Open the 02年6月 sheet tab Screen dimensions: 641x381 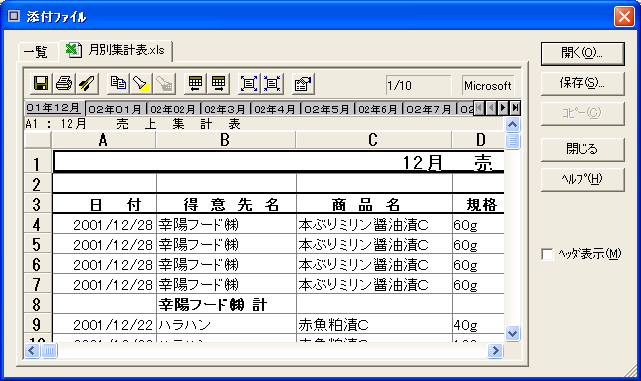[x=377, y=109]
